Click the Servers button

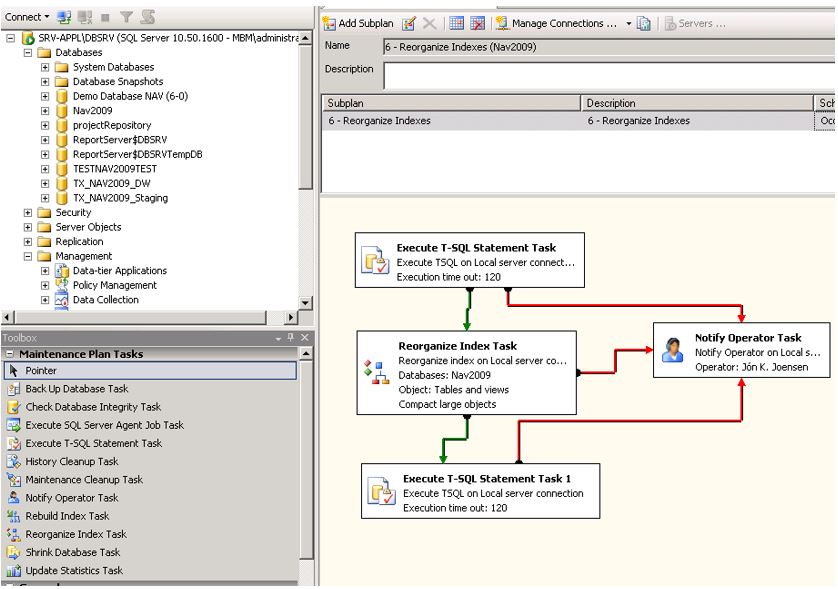tap(695, 24)
